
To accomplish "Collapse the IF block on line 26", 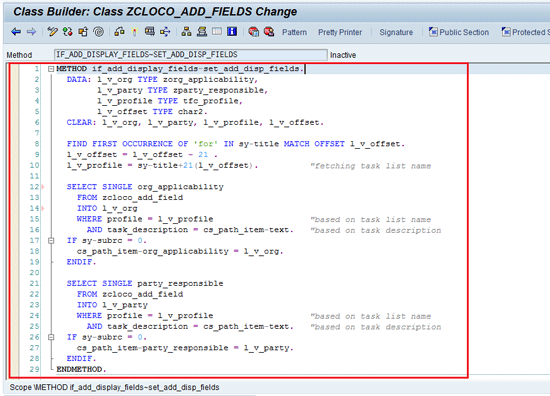I will coord(51,337).
